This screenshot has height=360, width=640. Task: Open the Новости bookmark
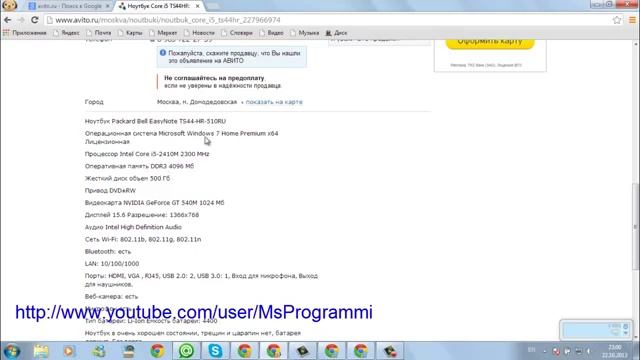tap(199, 33)
